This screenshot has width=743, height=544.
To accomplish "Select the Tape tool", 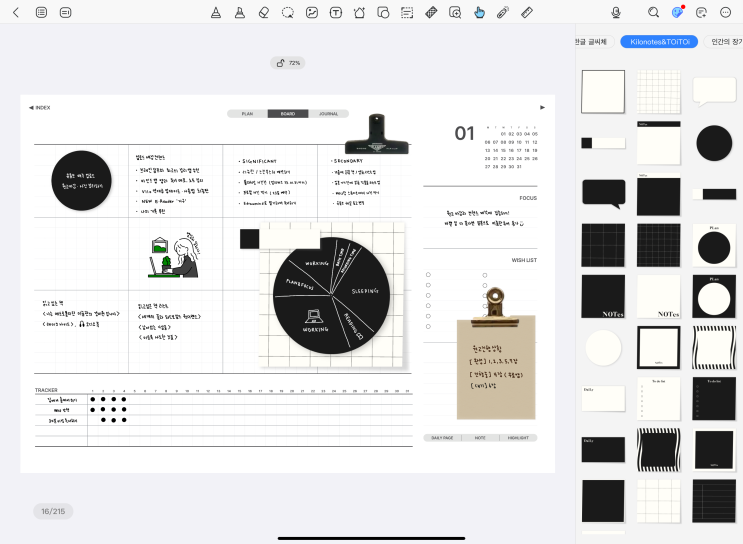I will [x=431, y=13].
